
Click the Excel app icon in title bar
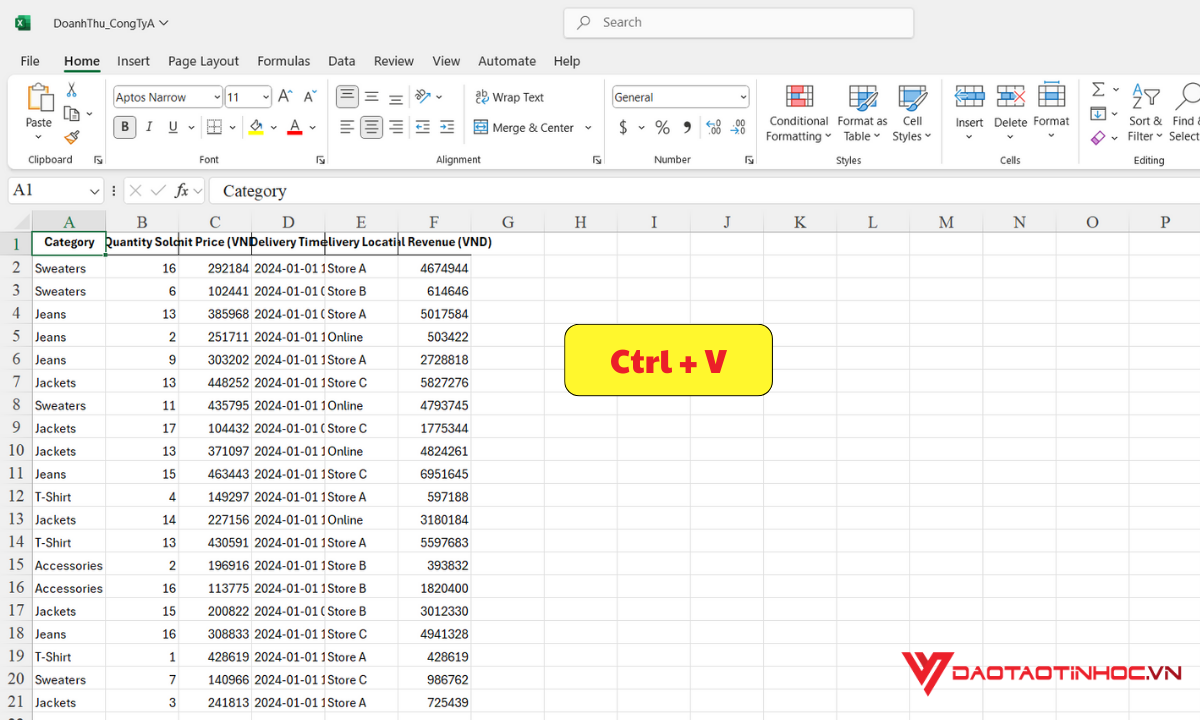pos(23,22)
